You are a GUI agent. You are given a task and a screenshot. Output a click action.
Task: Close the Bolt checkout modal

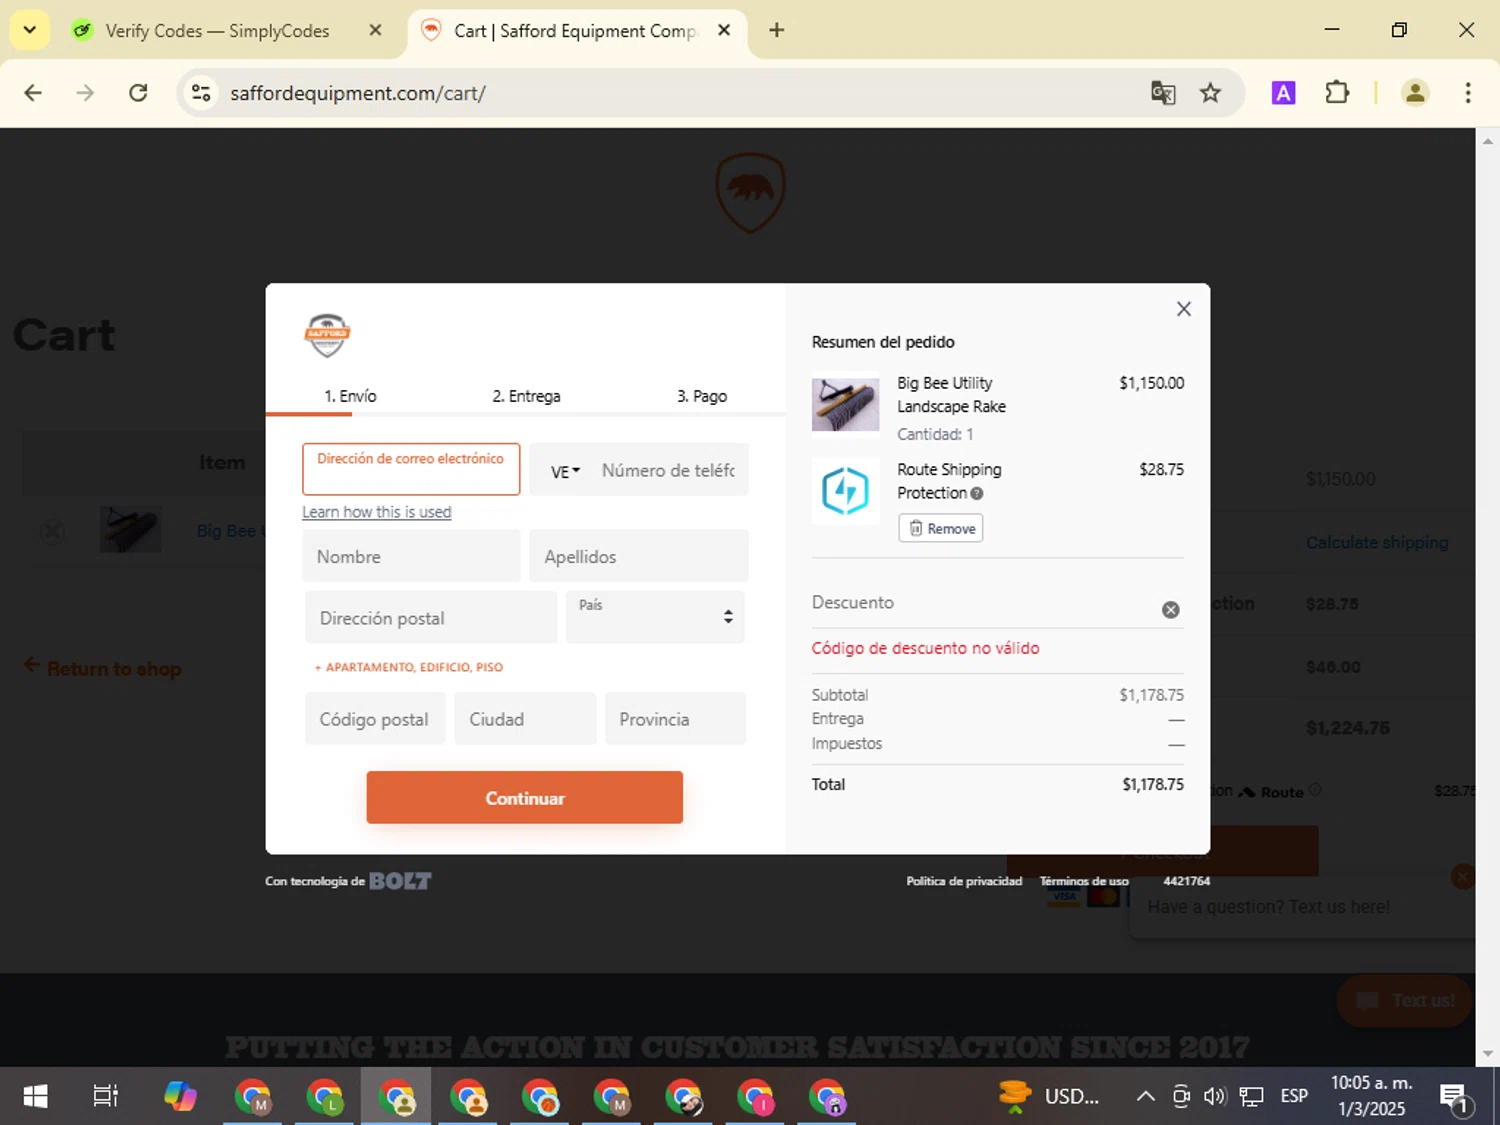tap(1183, 309)
